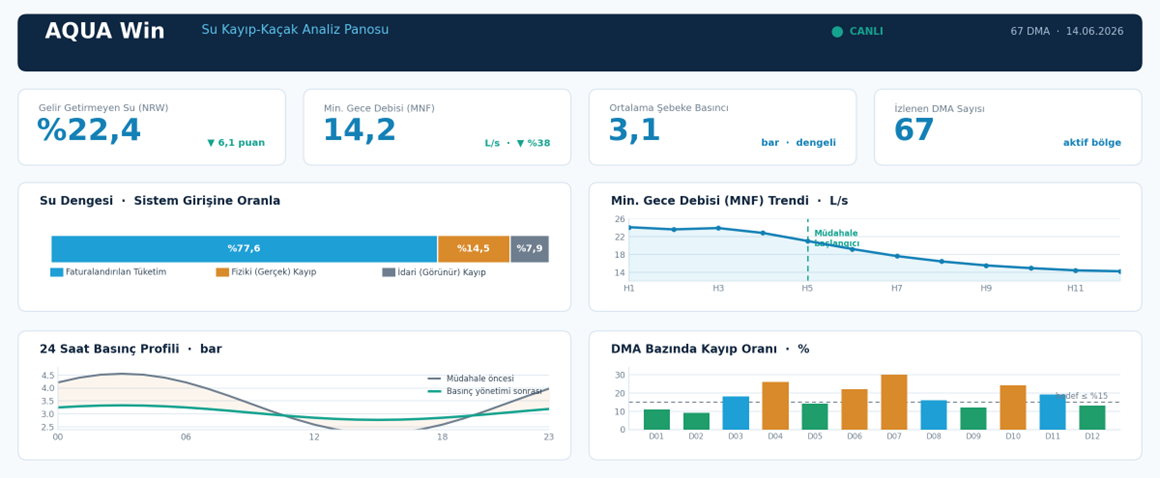
Task: Click the H9 axis label
Action: click(x=986, y=289)
